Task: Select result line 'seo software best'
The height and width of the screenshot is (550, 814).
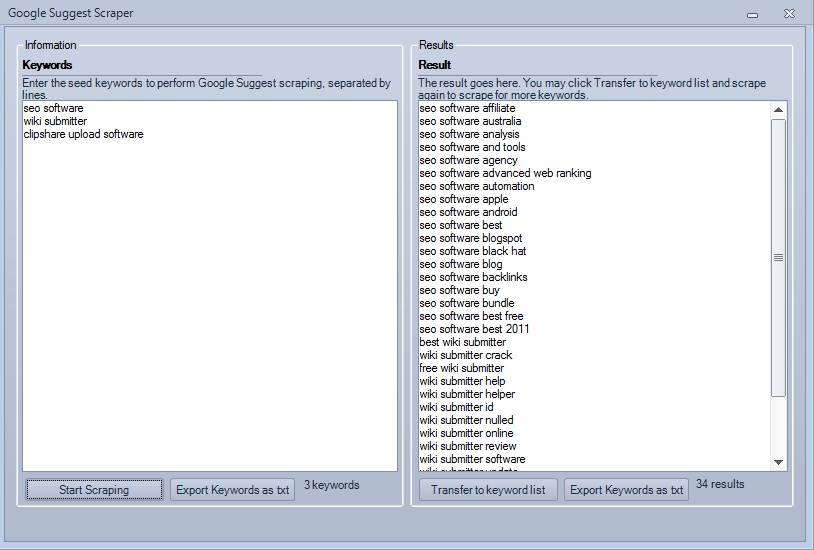Action: [x=460, y=225]
